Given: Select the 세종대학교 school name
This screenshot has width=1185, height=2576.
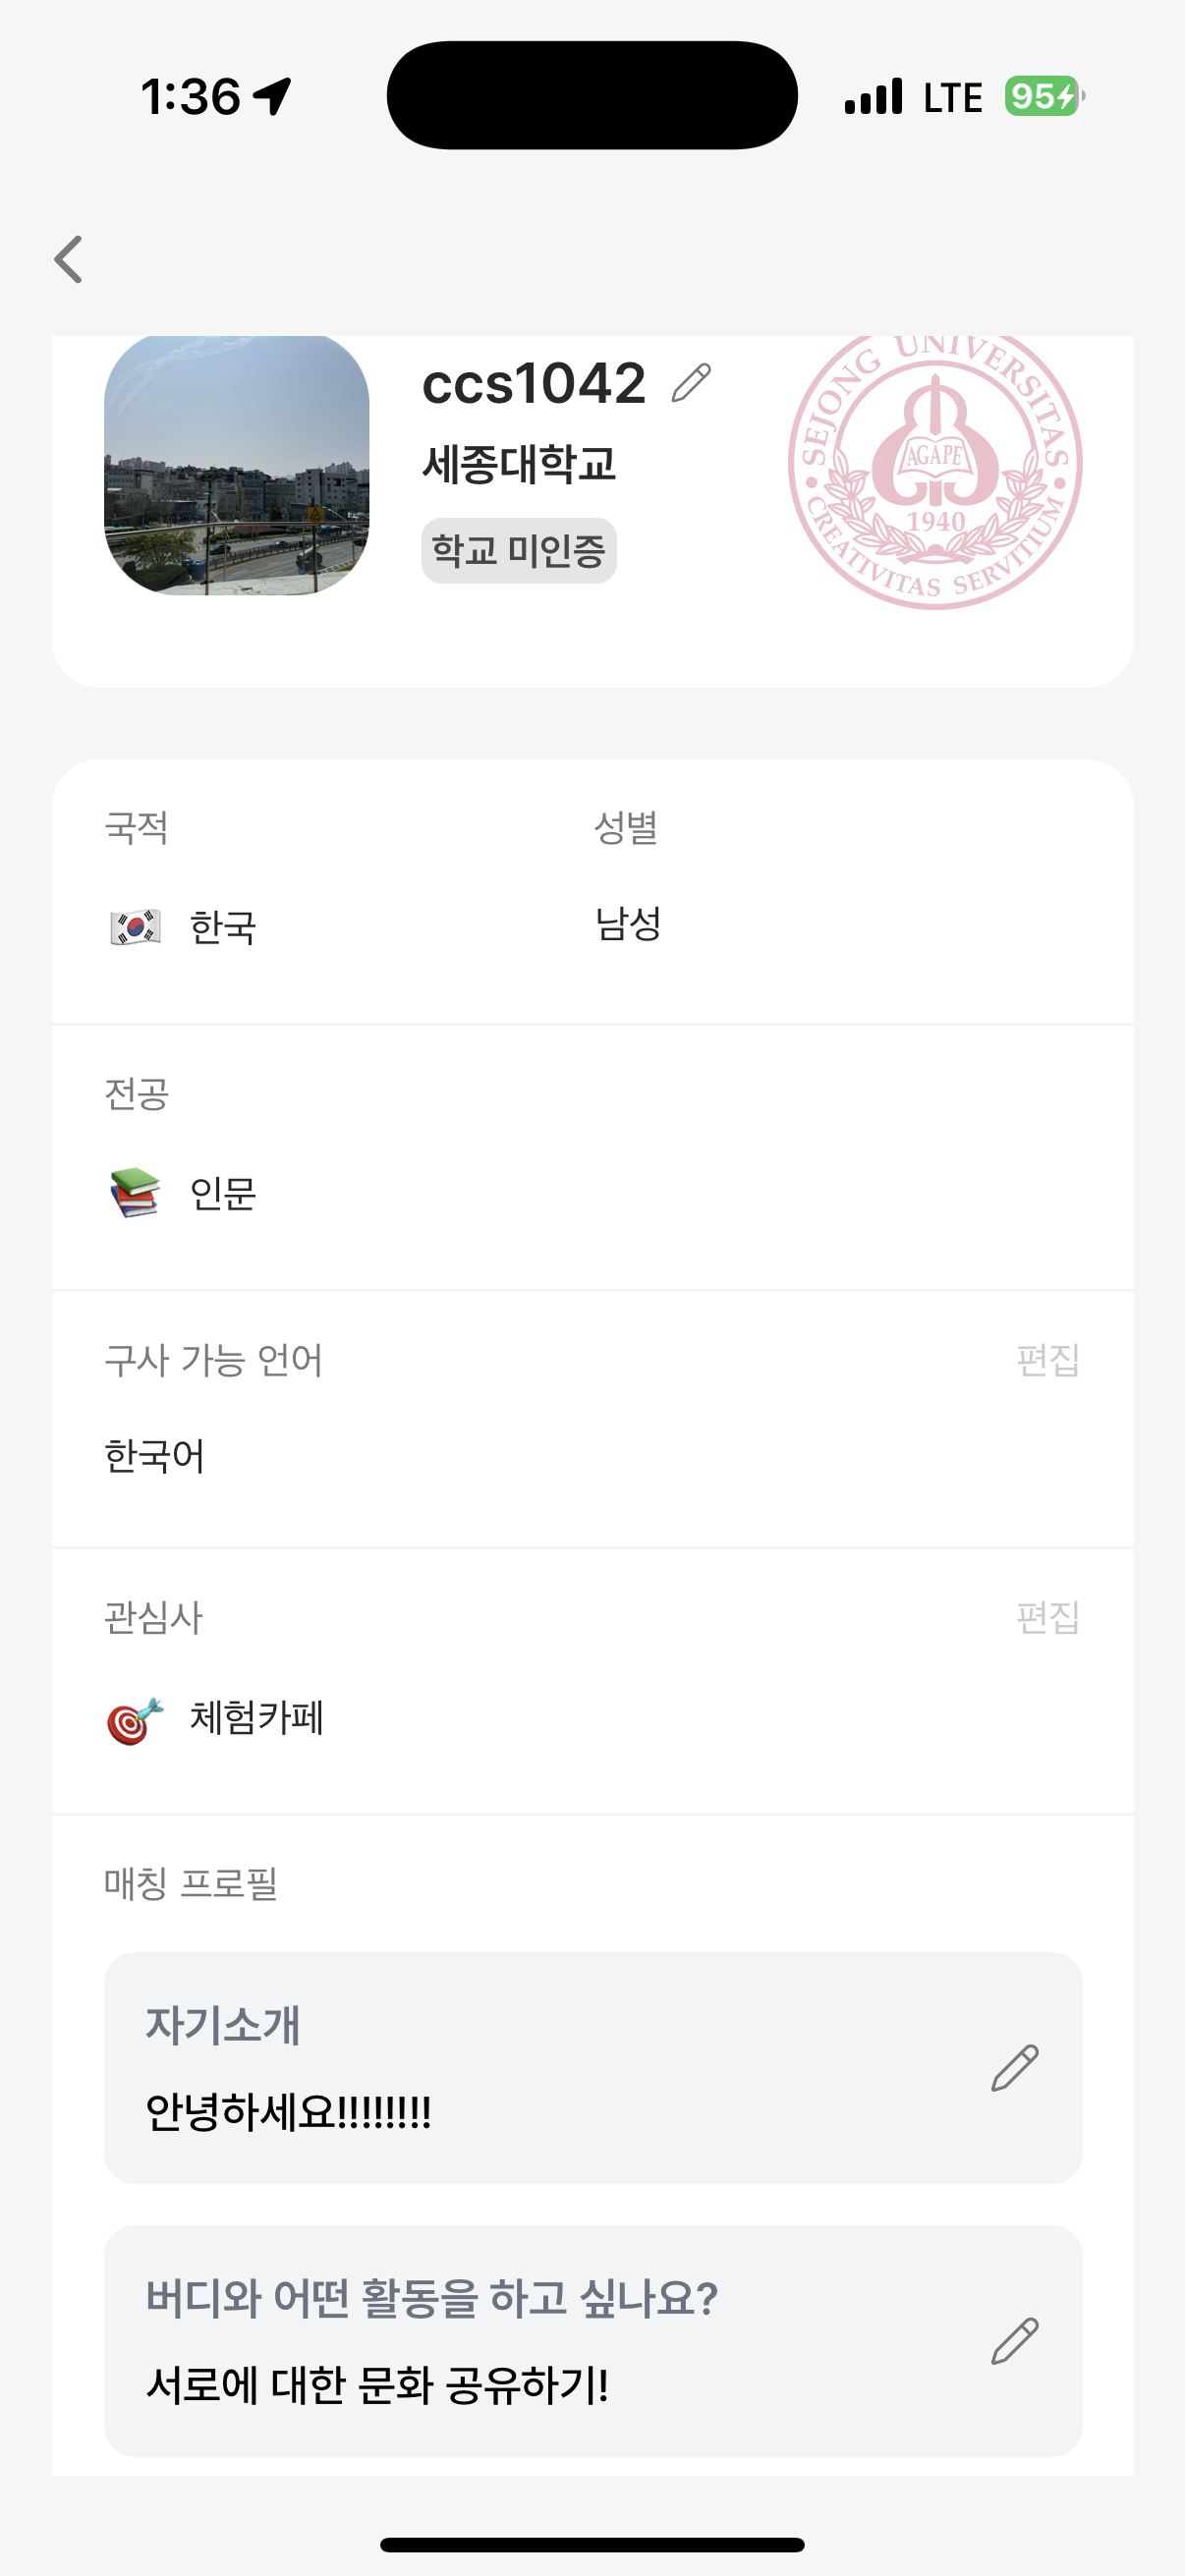Looking at the screenshot, I should point(519,464).
